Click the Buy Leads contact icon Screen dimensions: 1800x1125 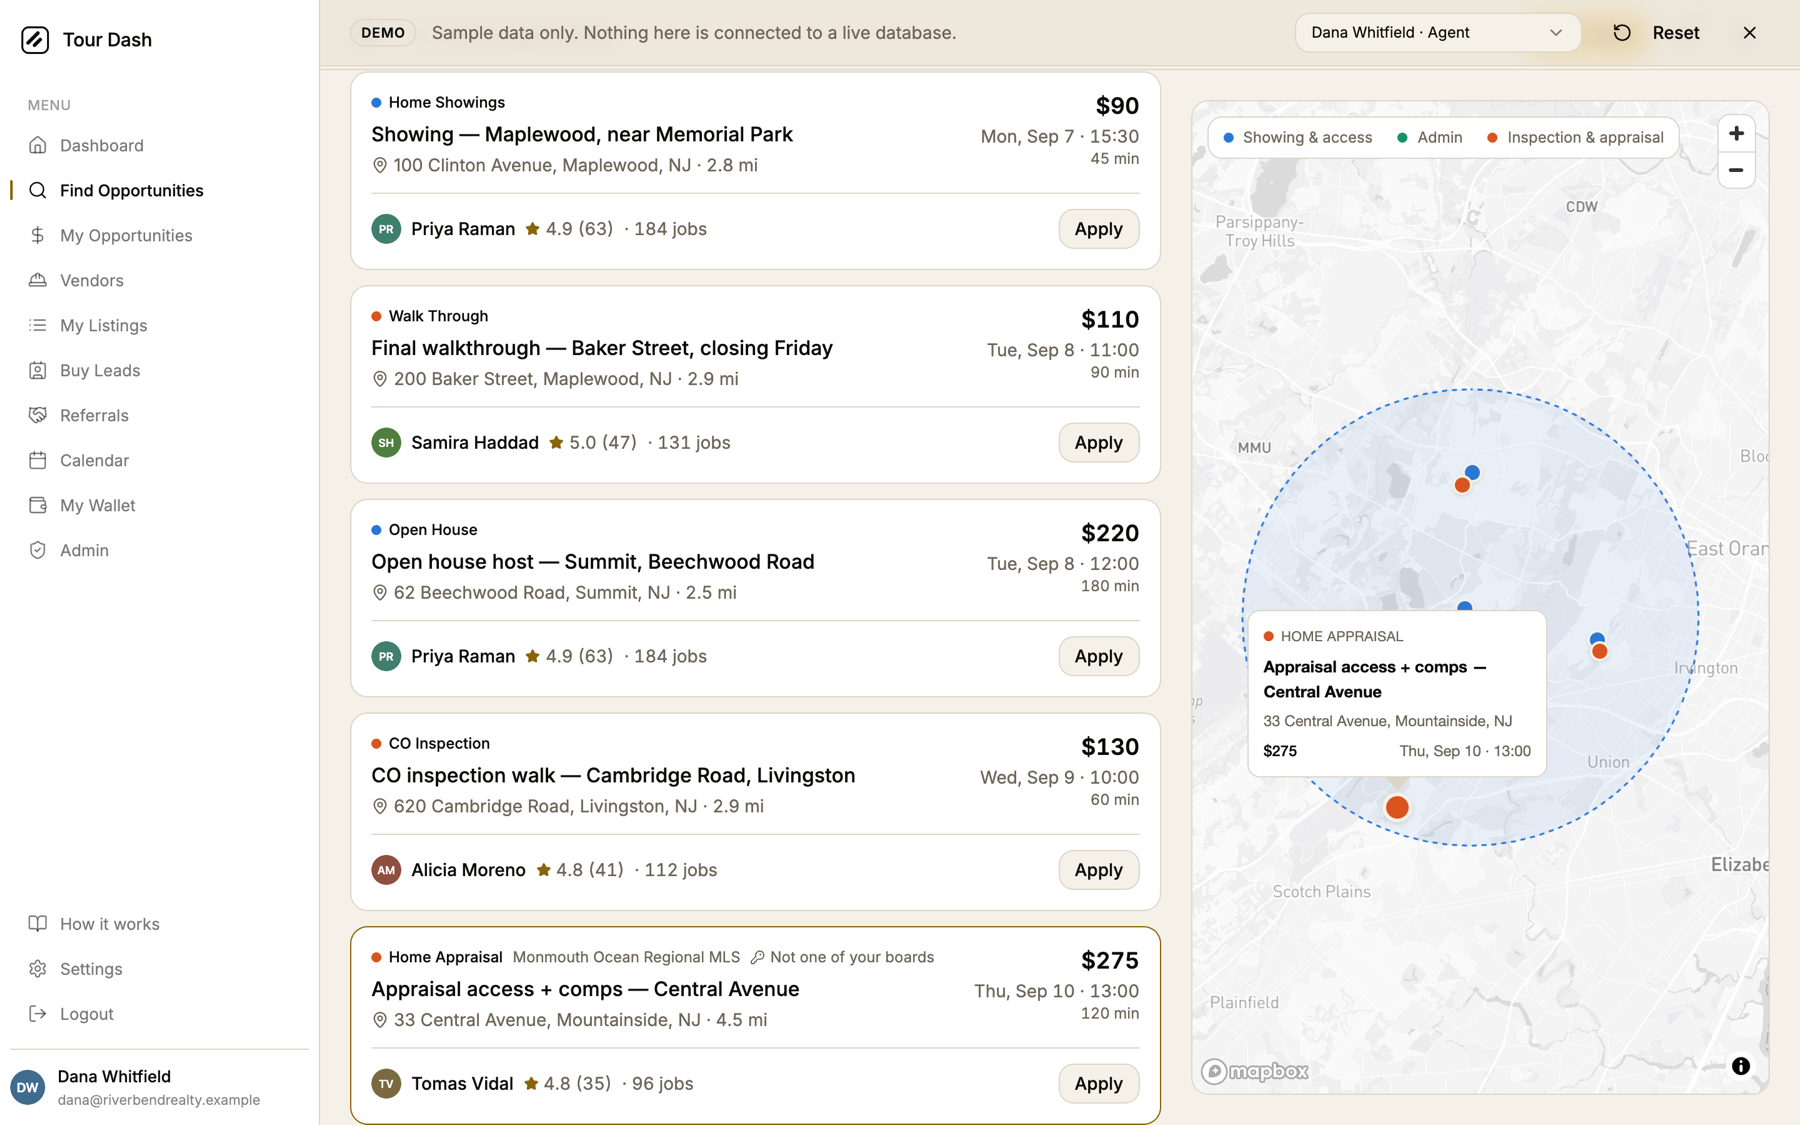click(38, 370)
